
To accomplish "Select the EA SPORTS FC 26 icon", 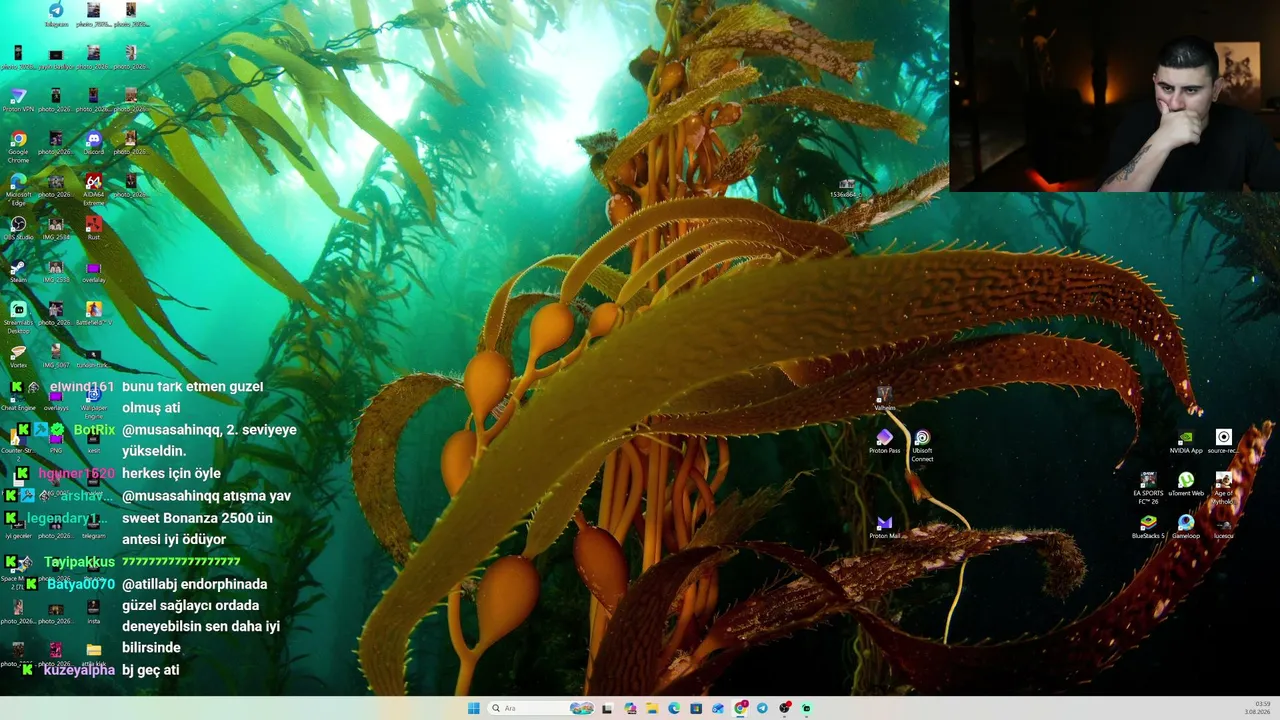I will click(1148, 488).
